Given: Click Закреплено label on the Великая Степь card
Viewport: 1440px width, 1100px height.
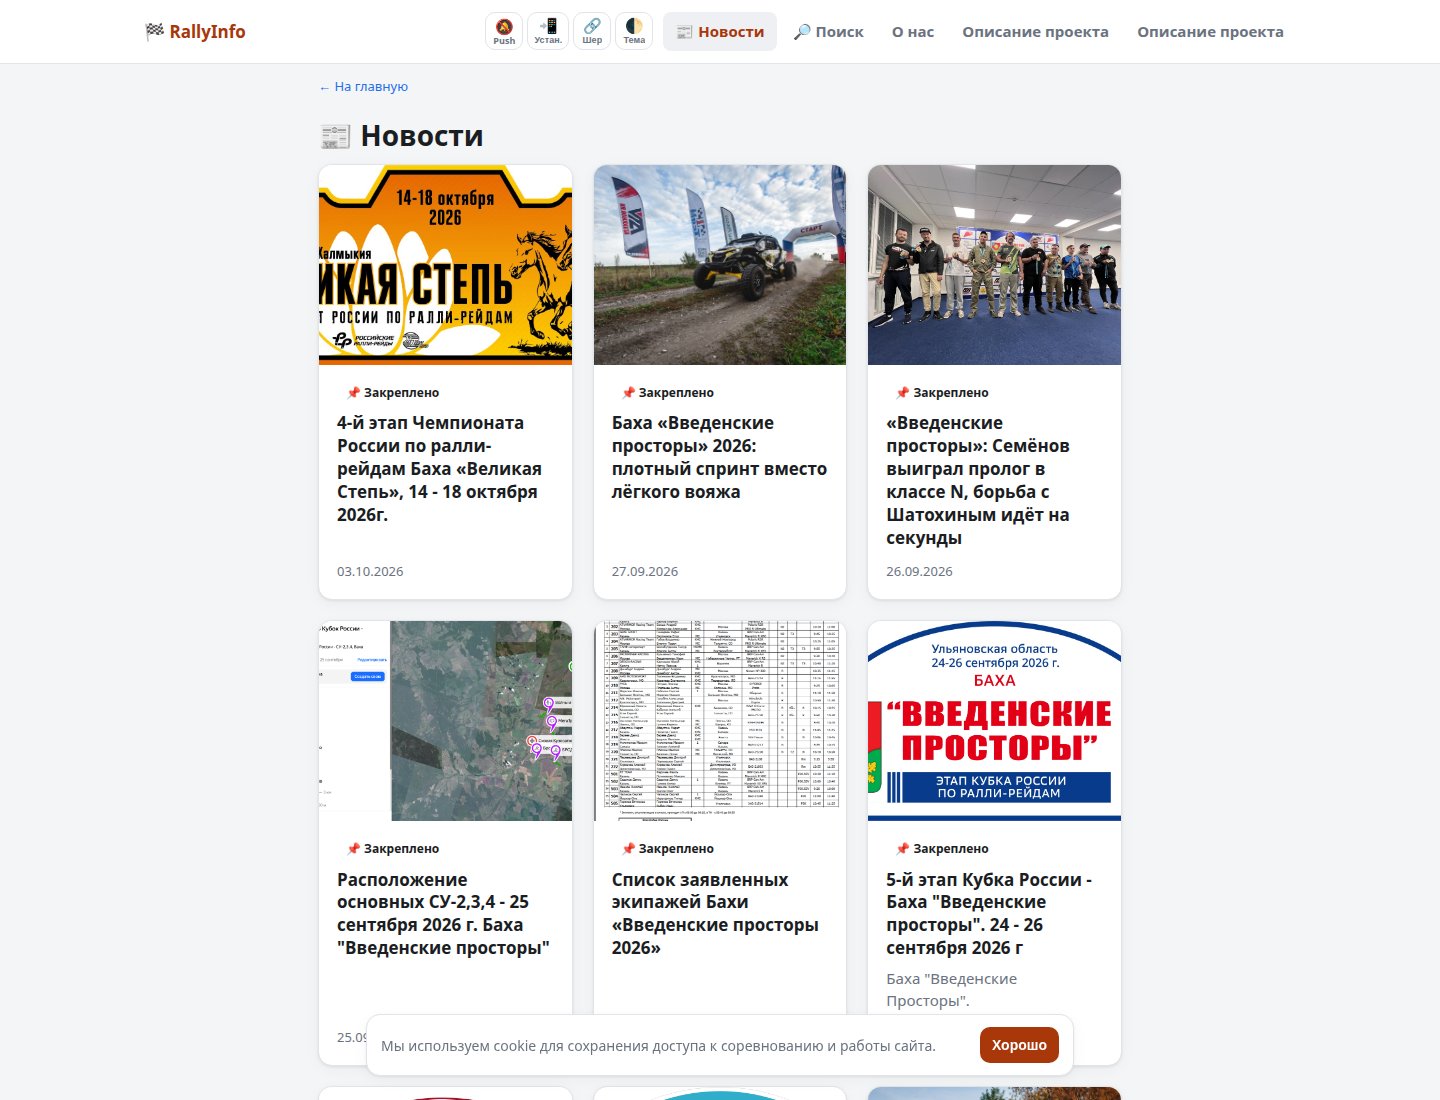Looking at the screenshot, I should pyautogui.click(x=392, y=393).
